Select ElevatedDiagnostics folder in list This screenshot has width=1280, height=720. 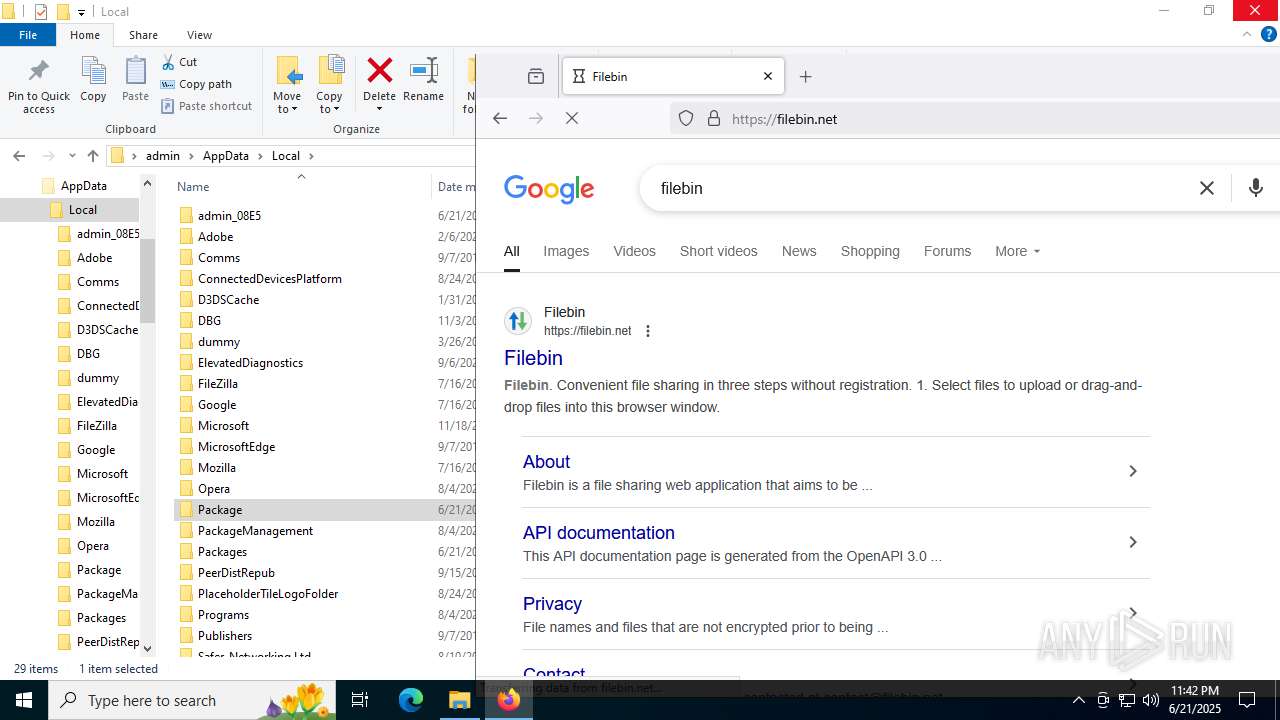[250, 363]
